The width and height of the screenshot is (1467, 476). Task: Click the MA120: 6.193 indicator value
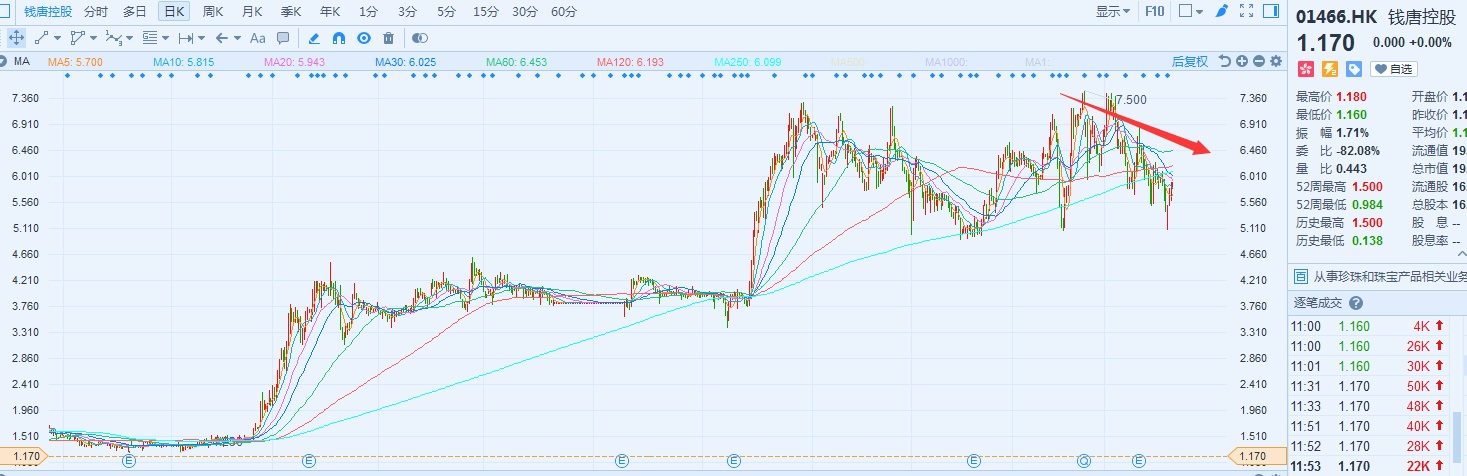coord(631,62)
